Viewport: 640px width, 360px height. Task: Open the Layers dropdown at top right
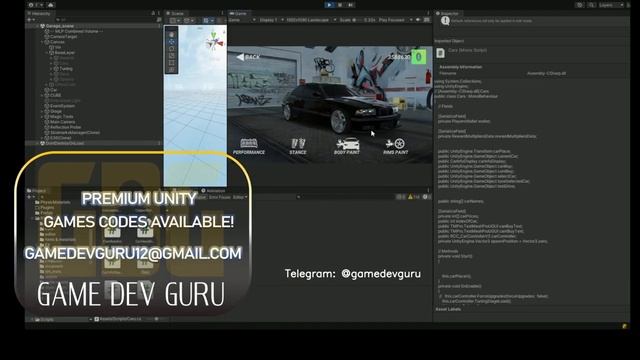[611, 5]
